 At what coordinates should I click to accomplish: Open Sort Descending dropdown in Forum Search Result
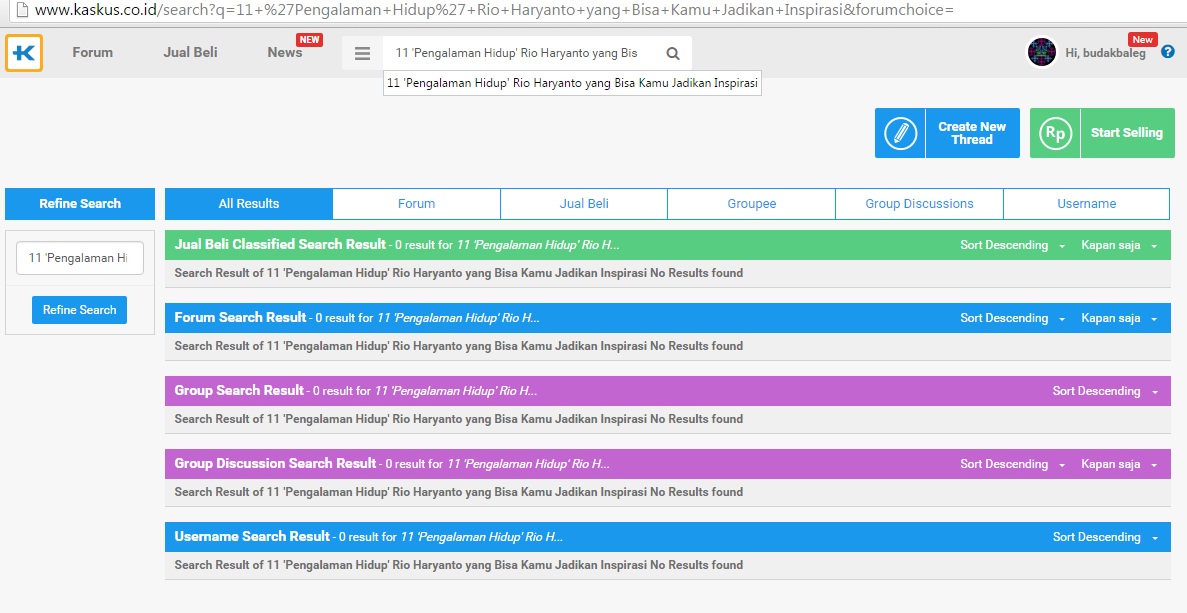(1013, 318)
